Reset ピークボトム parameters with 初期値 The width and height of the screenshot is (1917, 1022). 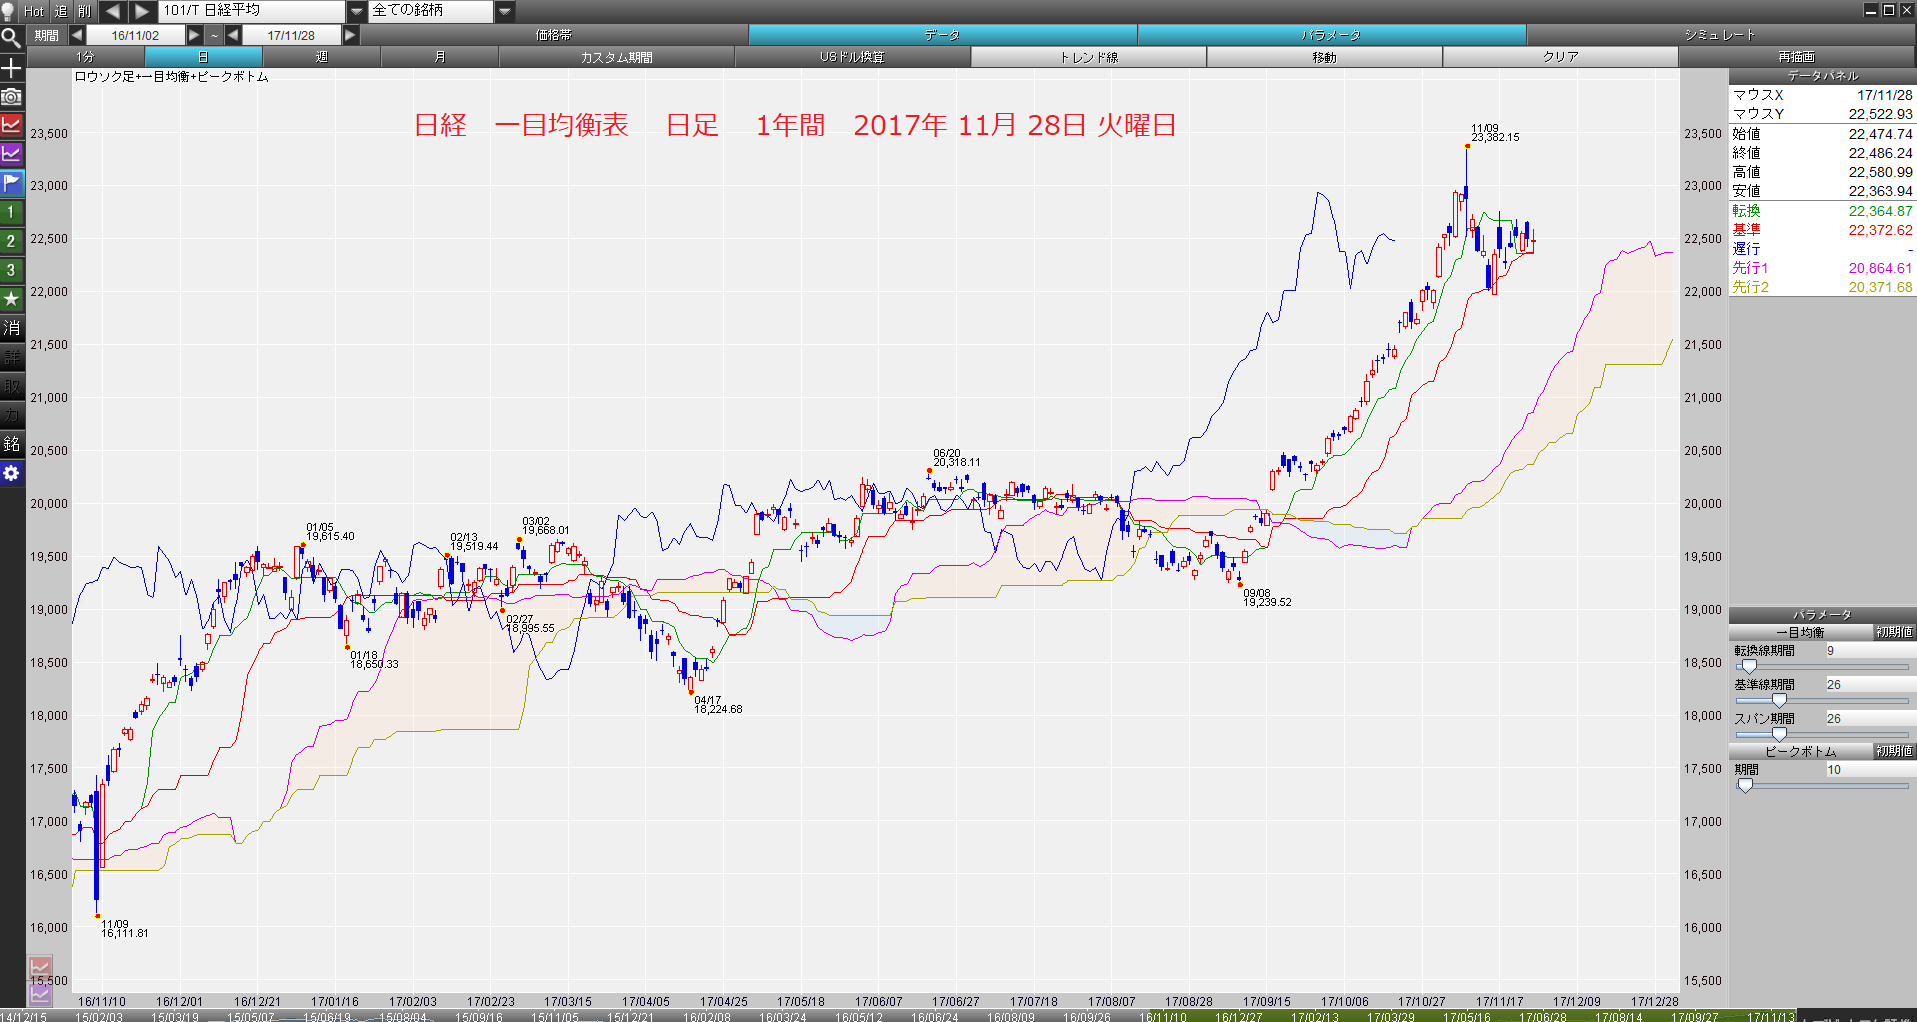(1894, 751)
